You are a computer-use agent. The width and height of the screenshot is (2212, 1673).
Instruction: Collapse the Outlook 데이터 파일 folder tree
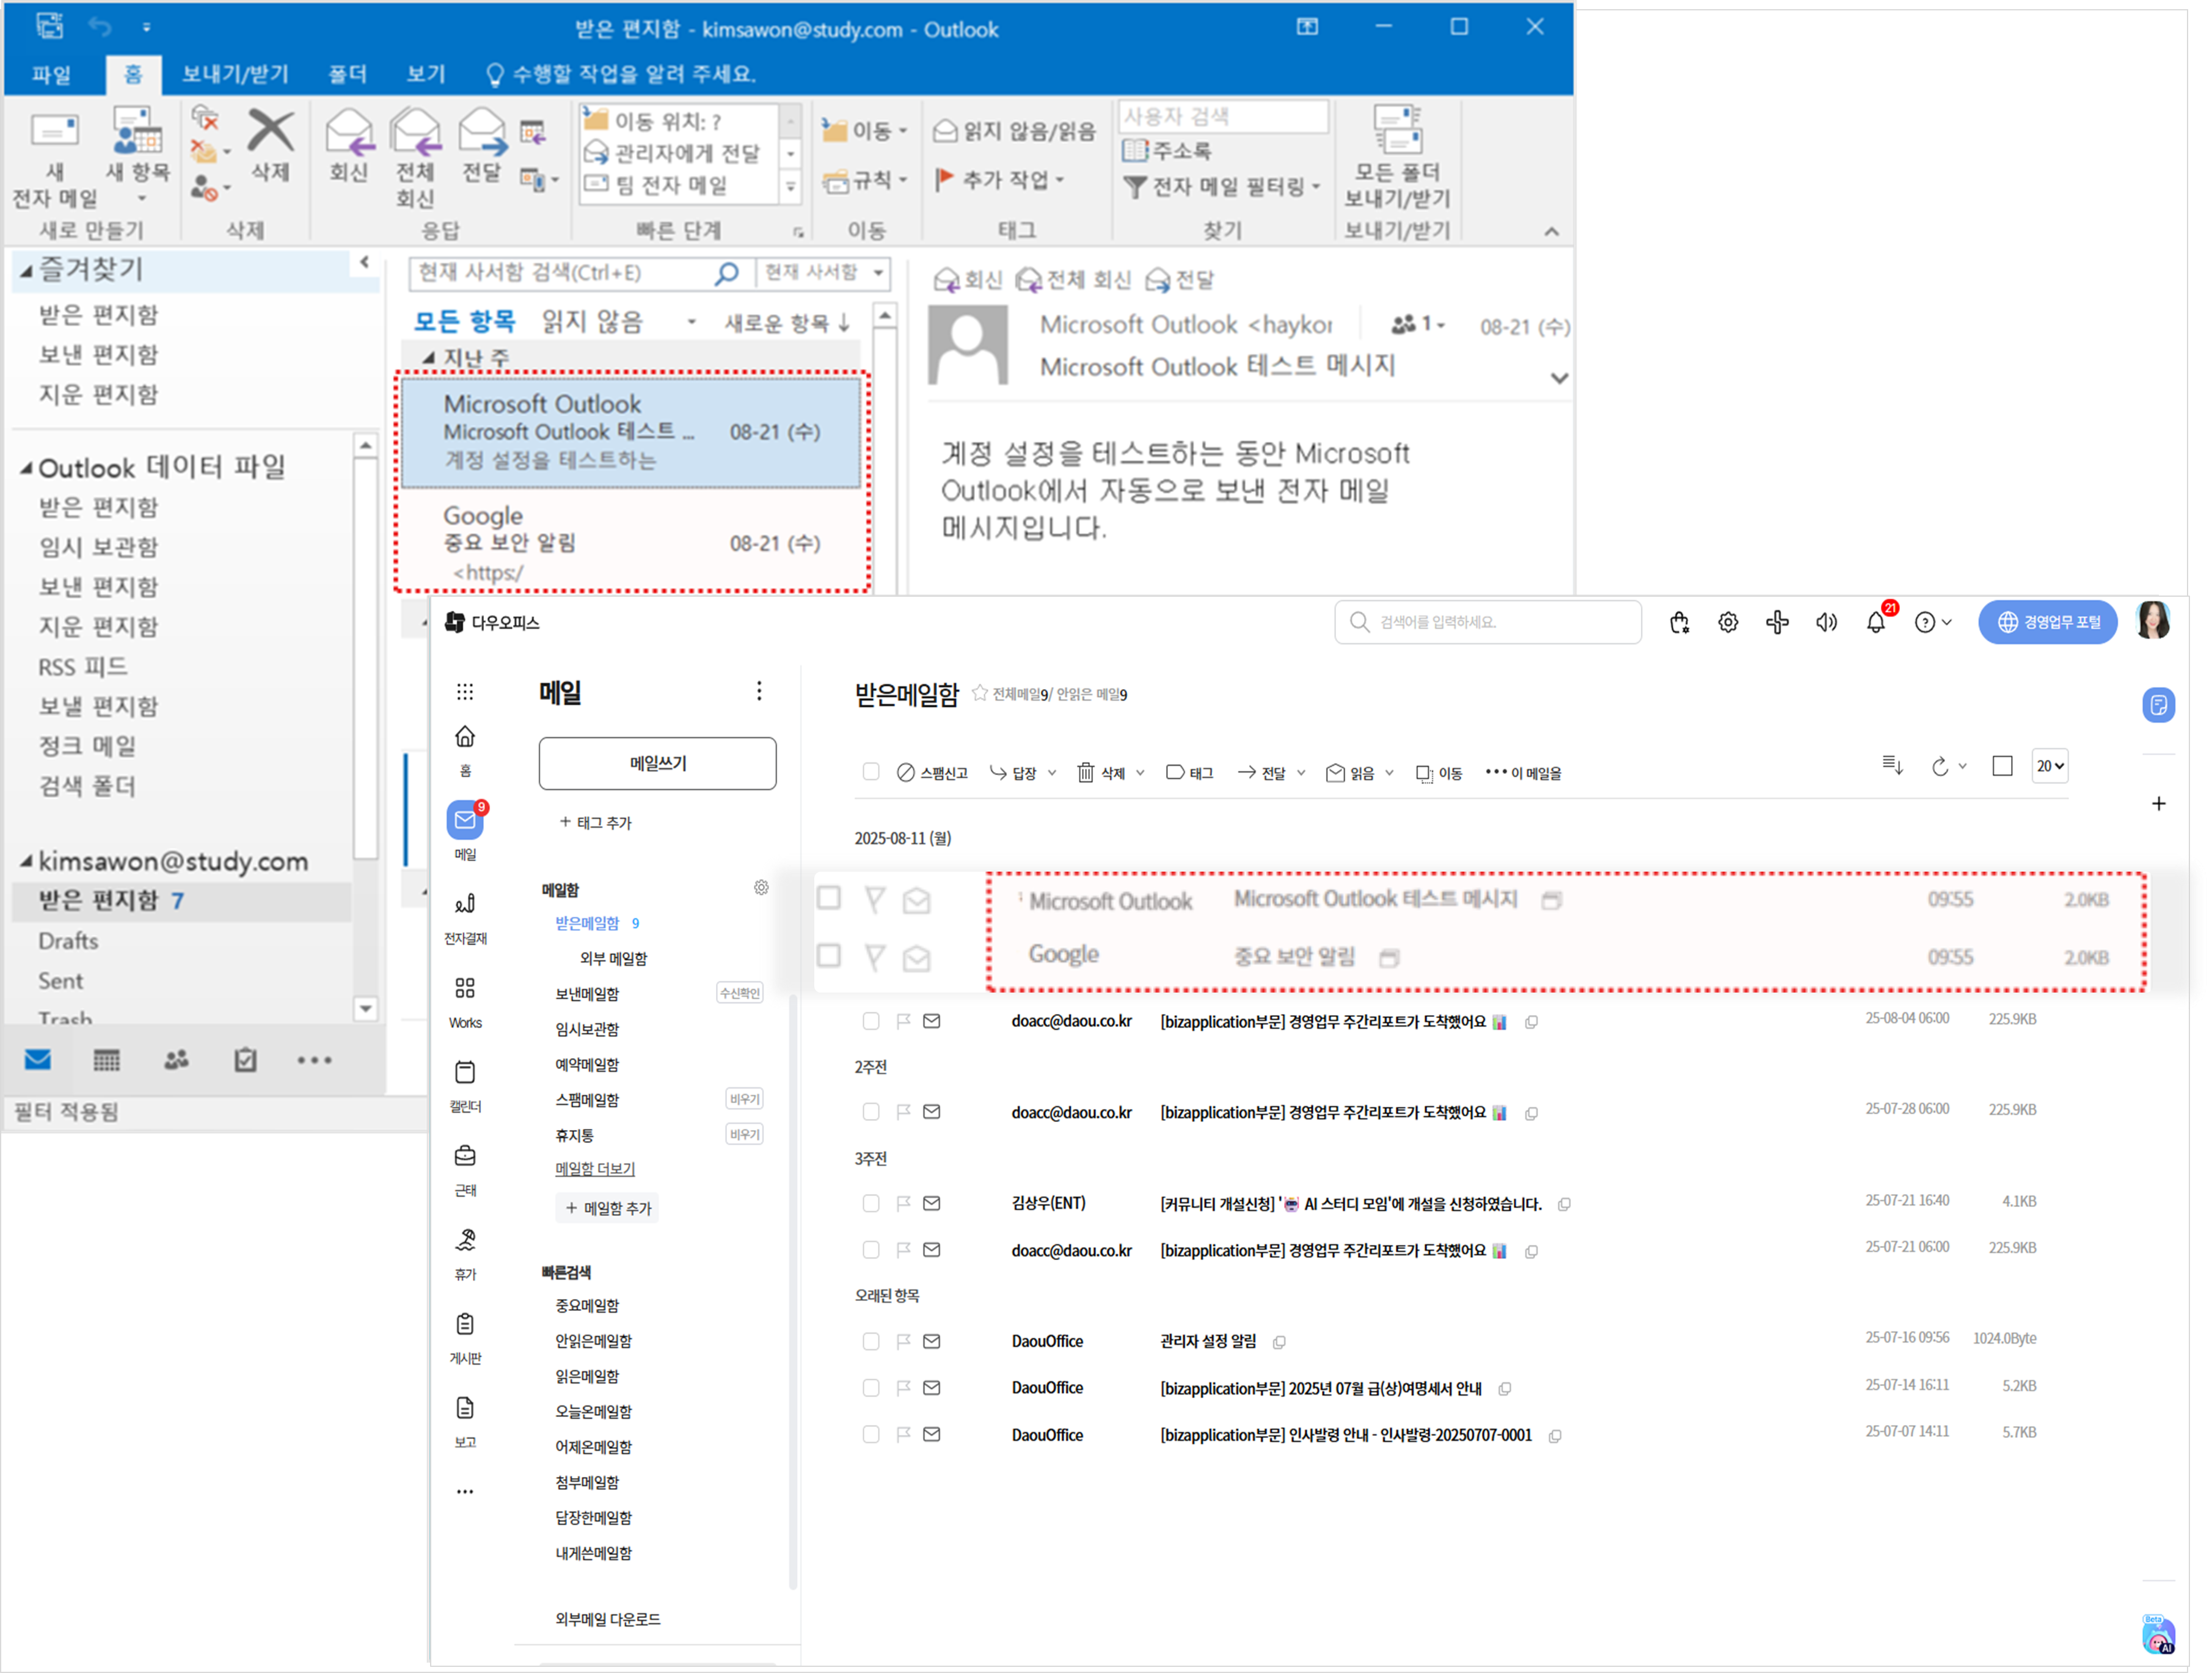(x=27, y=468)
